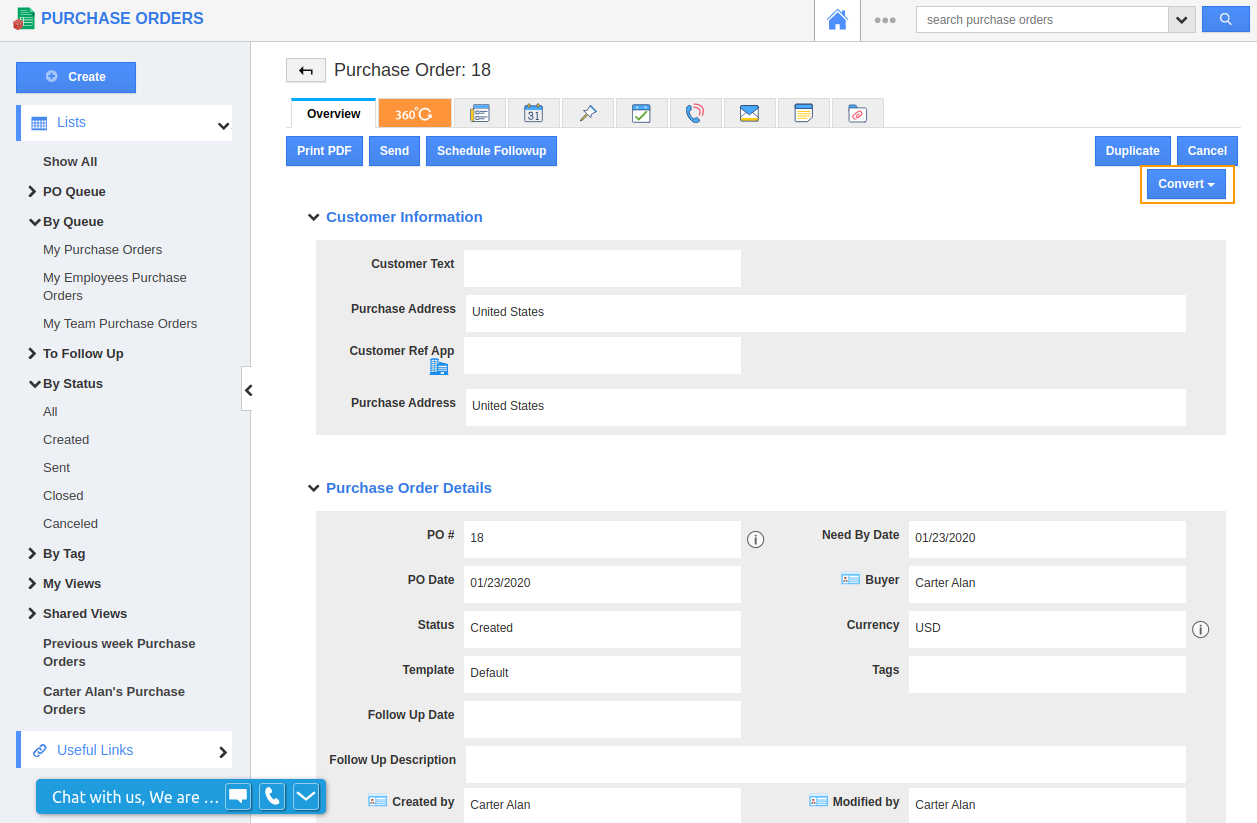Open the call logs phone tab
The width and height of the screenshot is (1257, 823).
695,114
